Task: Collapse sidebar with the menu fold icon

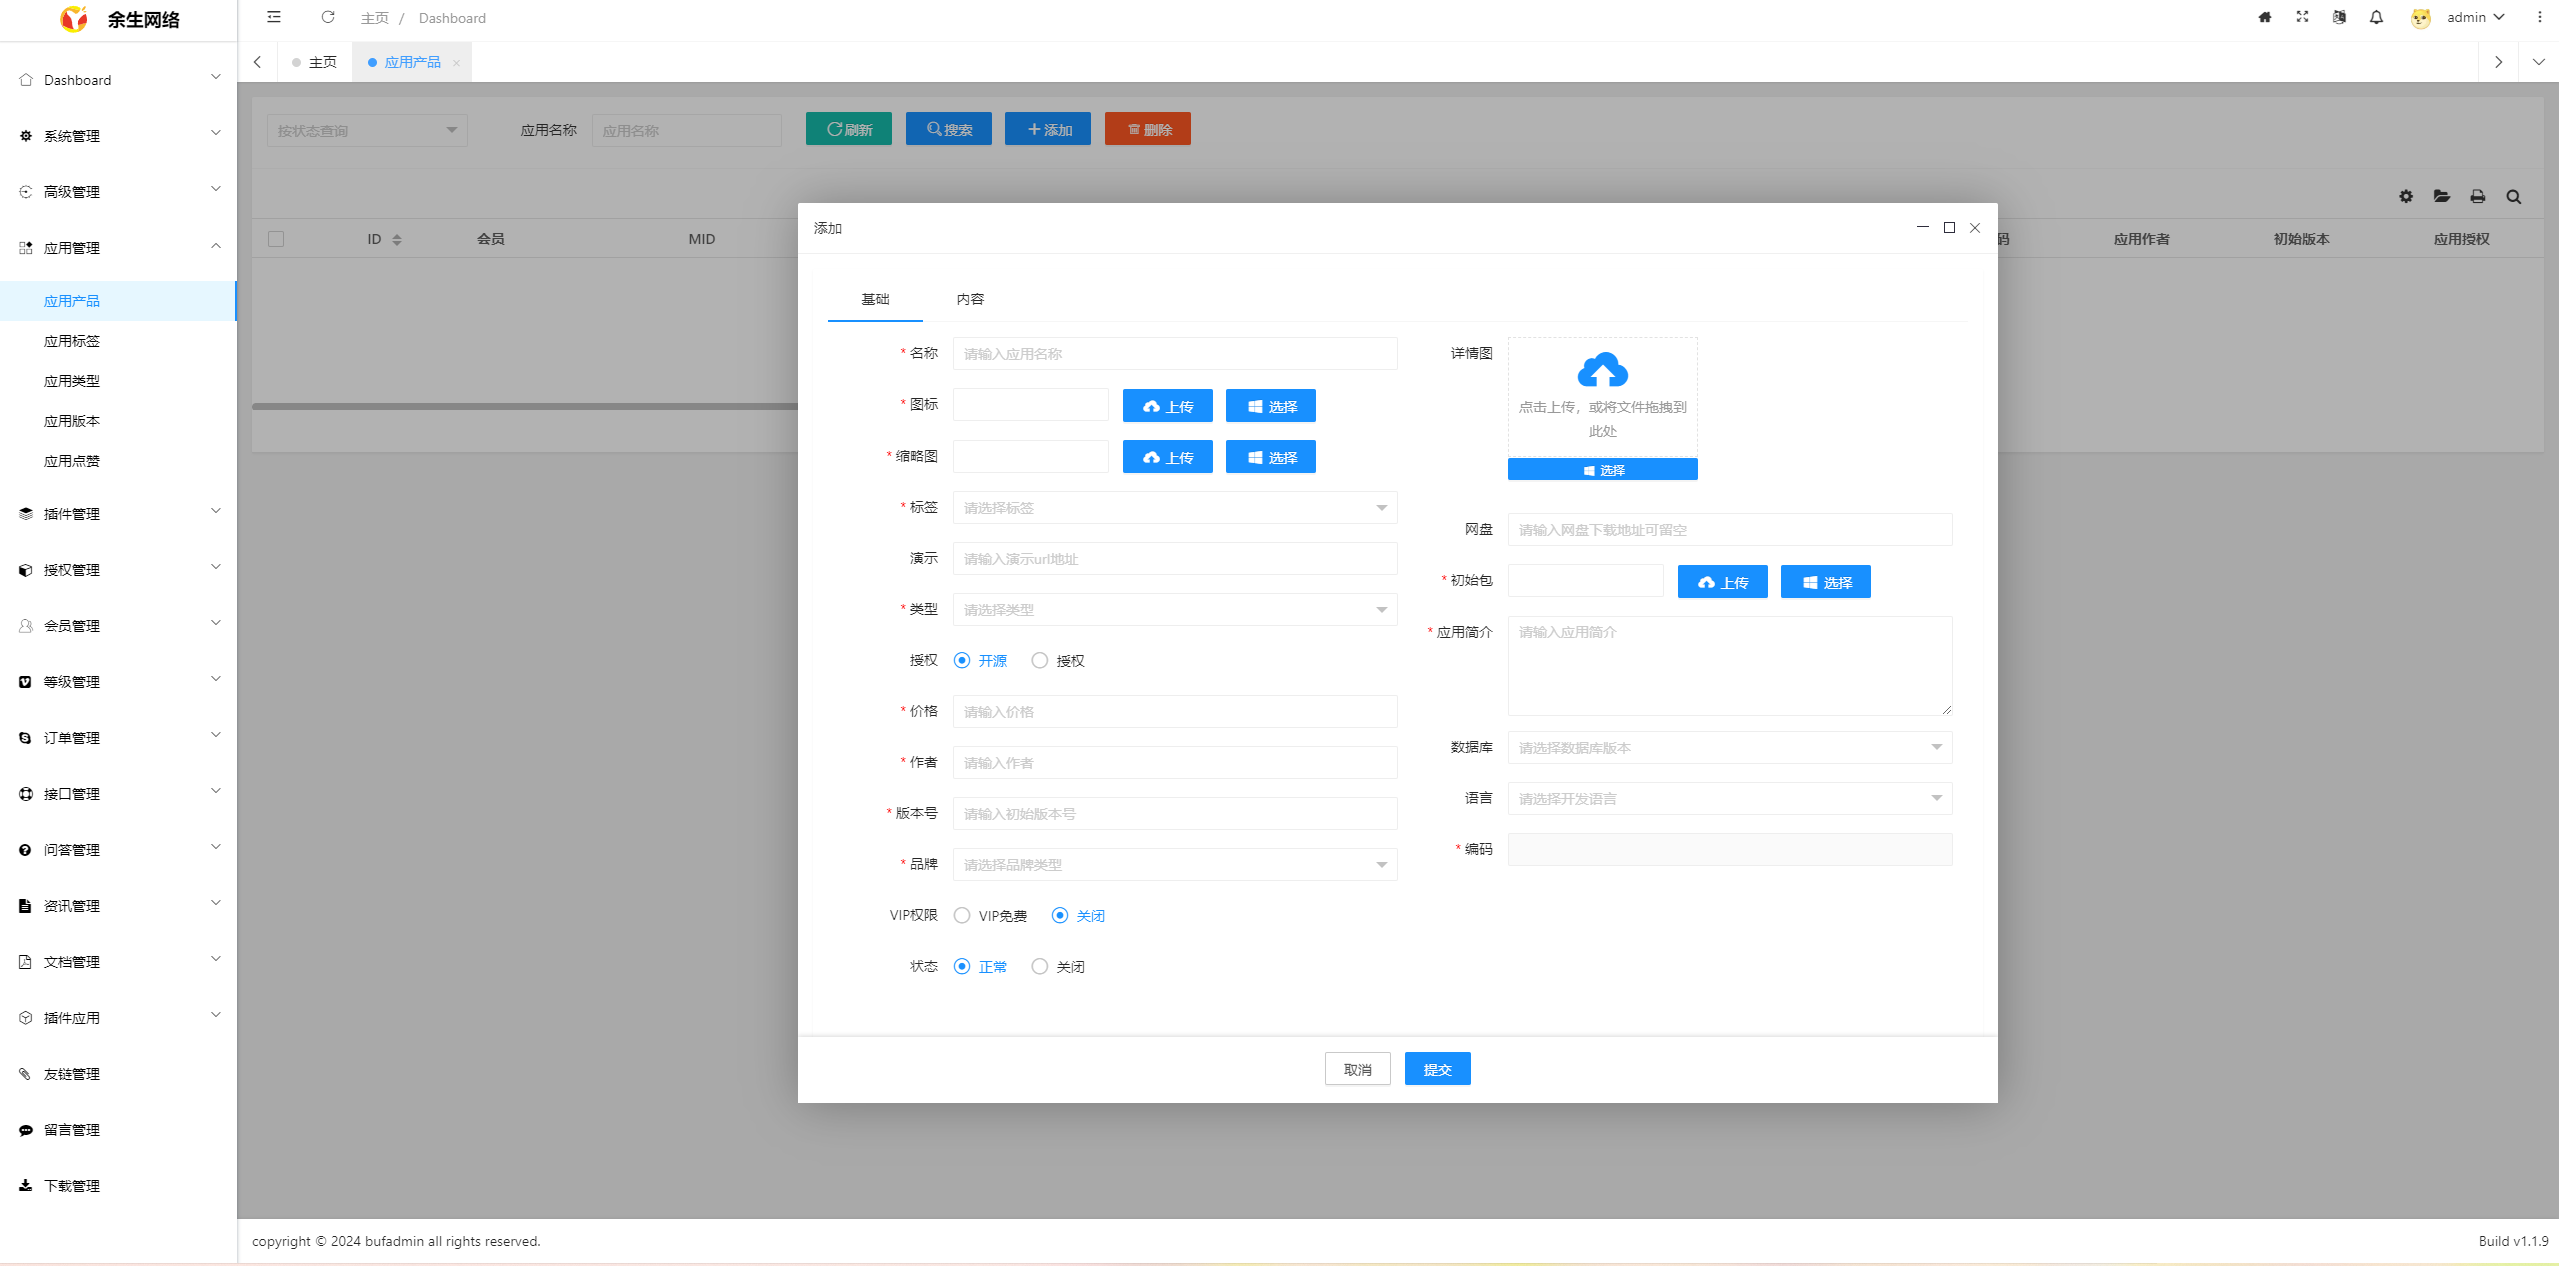Action: coord(274,17)
